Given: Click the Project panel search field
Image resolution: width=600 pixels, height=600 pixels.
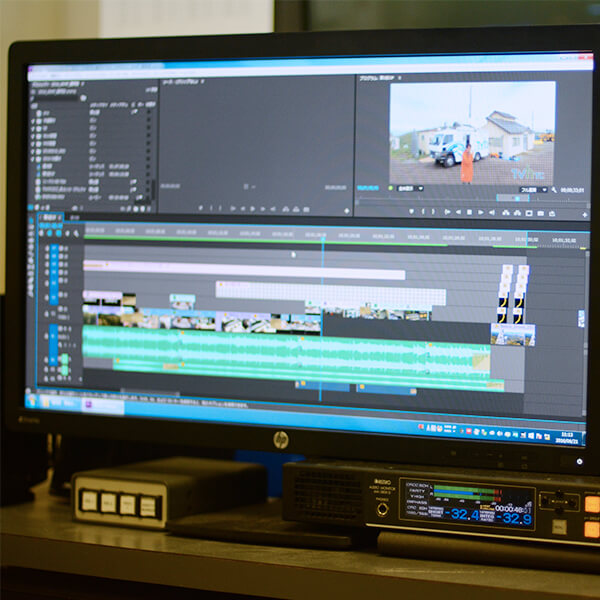Looking at the screenshot, I should pyautogui.click(x=55, y=98).
